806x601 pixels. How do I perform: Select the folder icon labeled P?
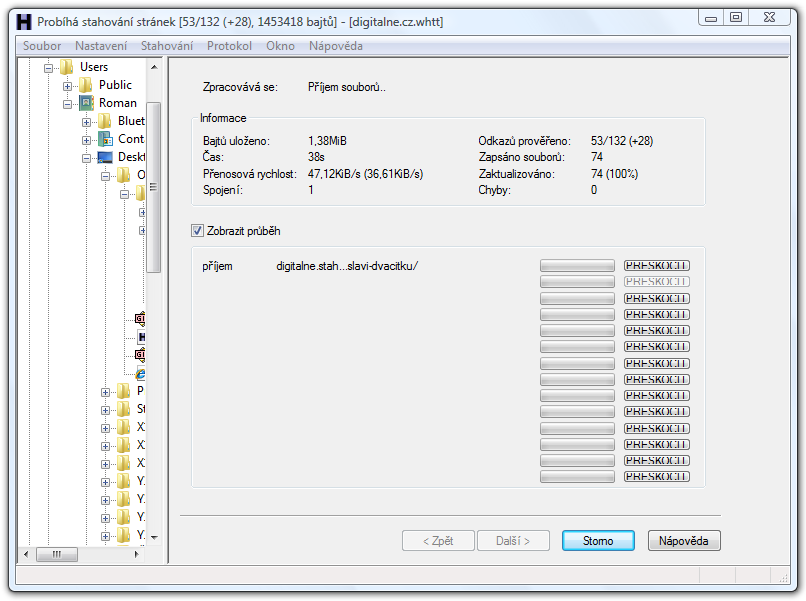[x=124, y=391]
